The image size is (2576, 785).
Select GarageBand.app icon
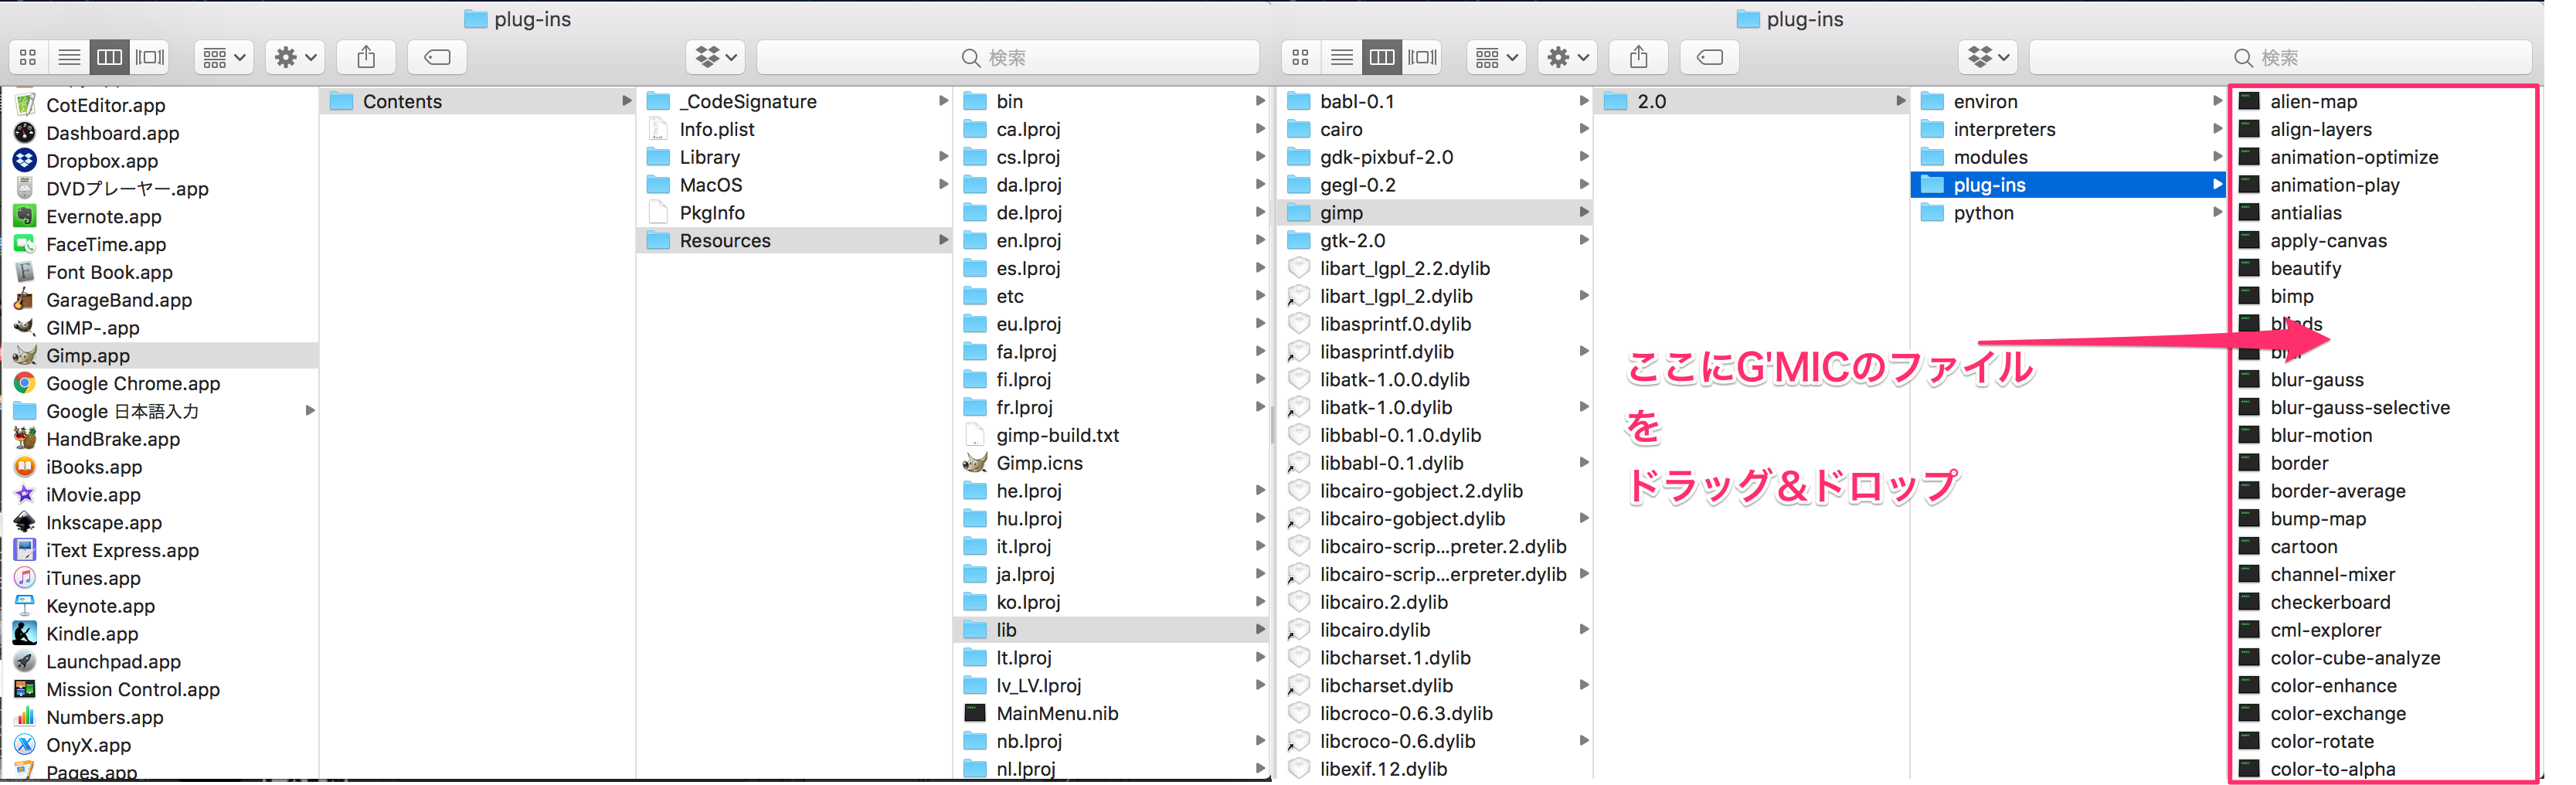tap(25, 299)
